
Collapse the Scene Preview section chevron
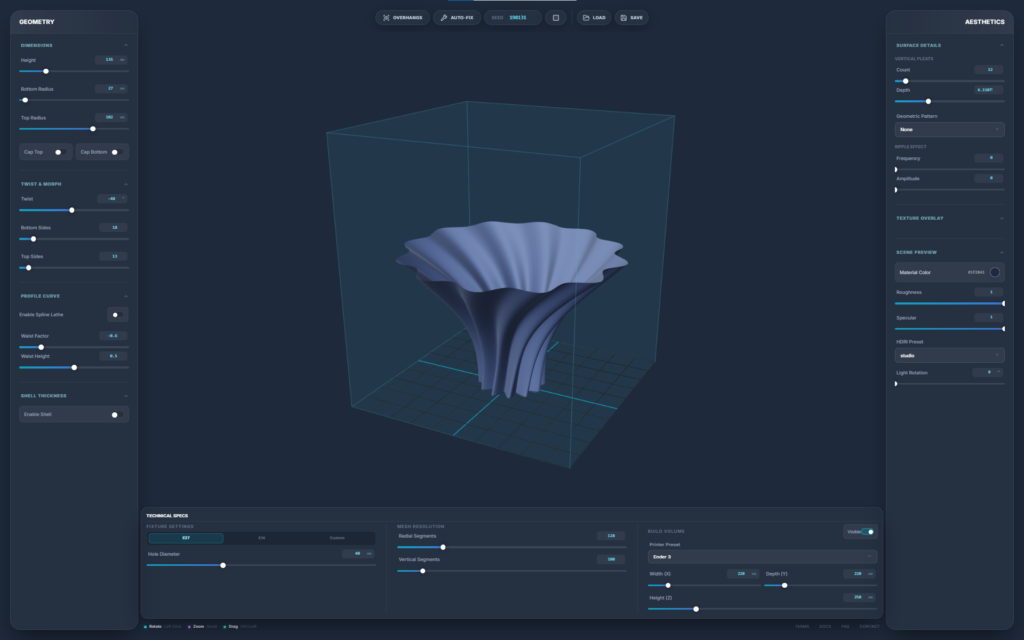[1001, 252]
